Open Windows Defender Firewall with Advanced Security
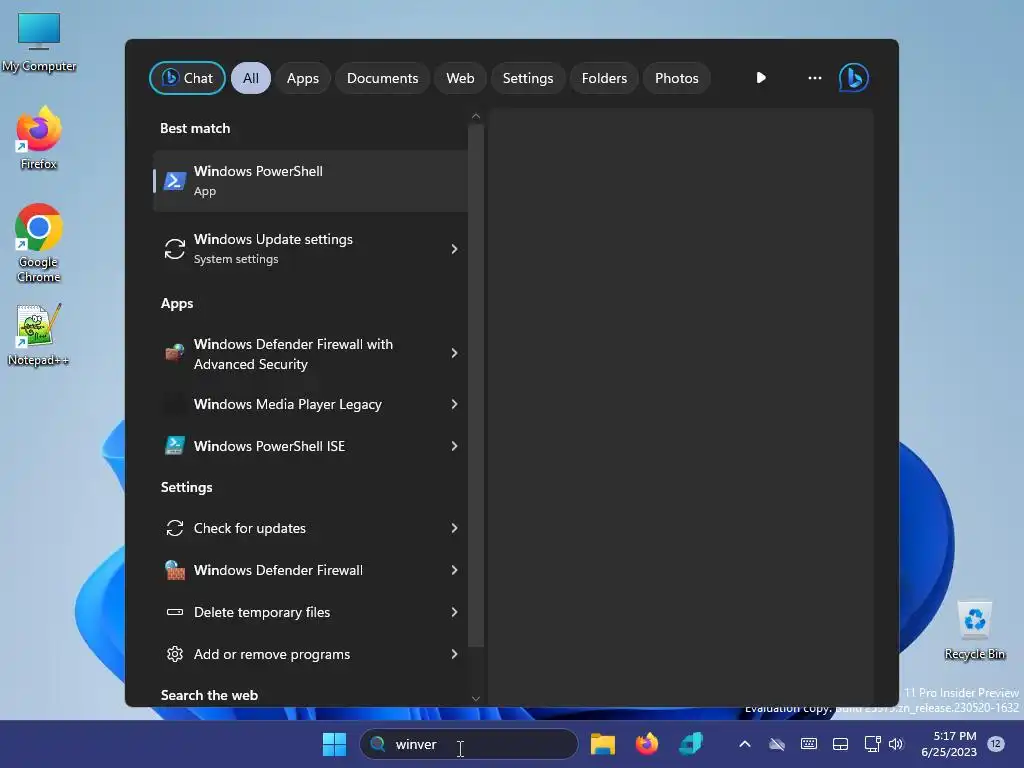1024x768 pixels. tap(310, 354)
